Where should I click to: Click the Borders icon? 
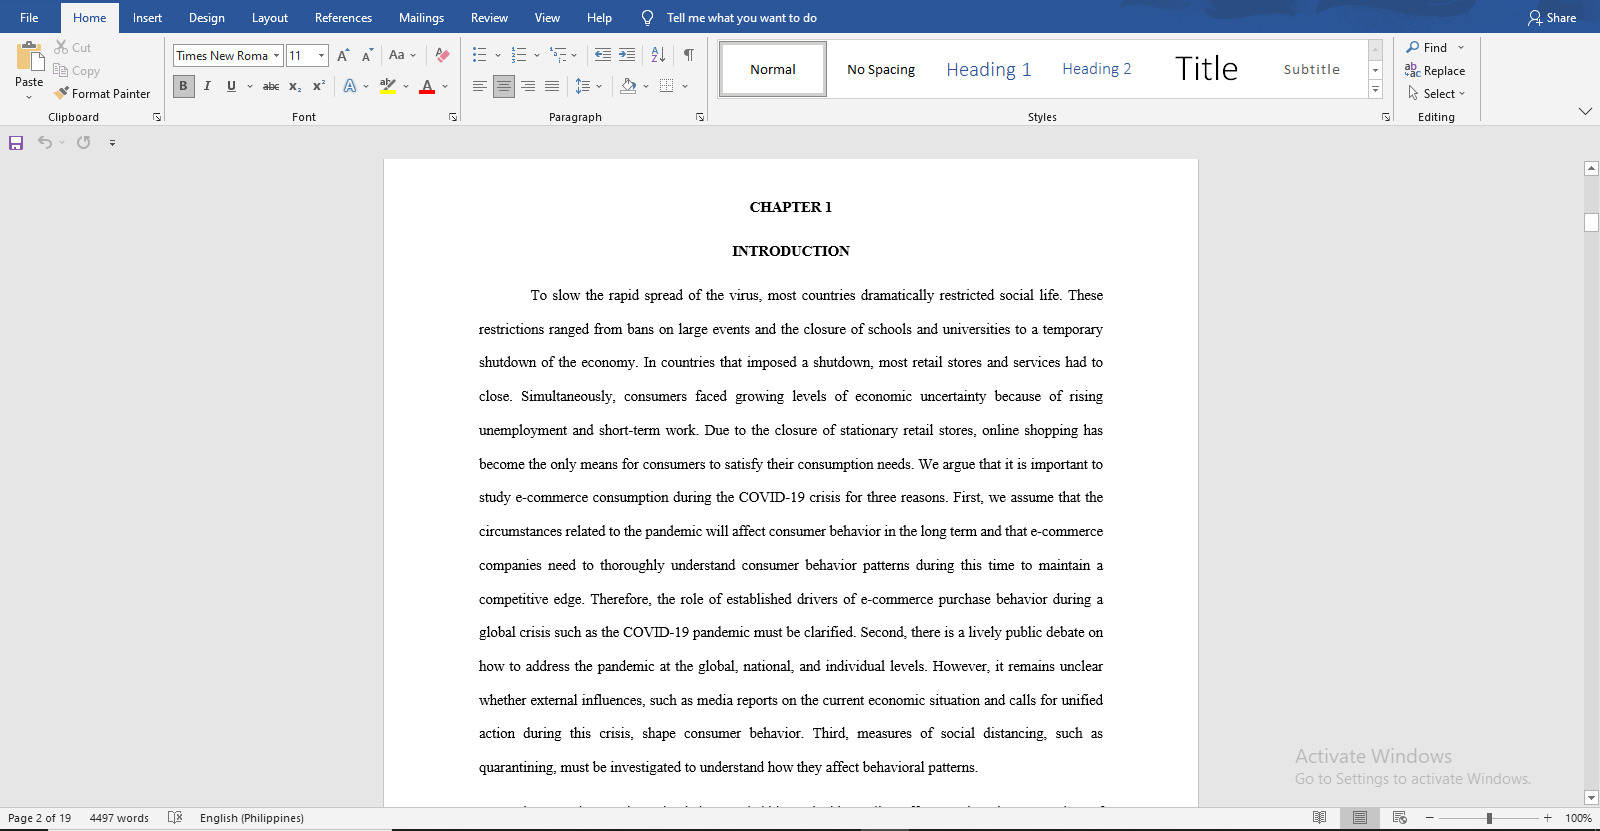667,86
